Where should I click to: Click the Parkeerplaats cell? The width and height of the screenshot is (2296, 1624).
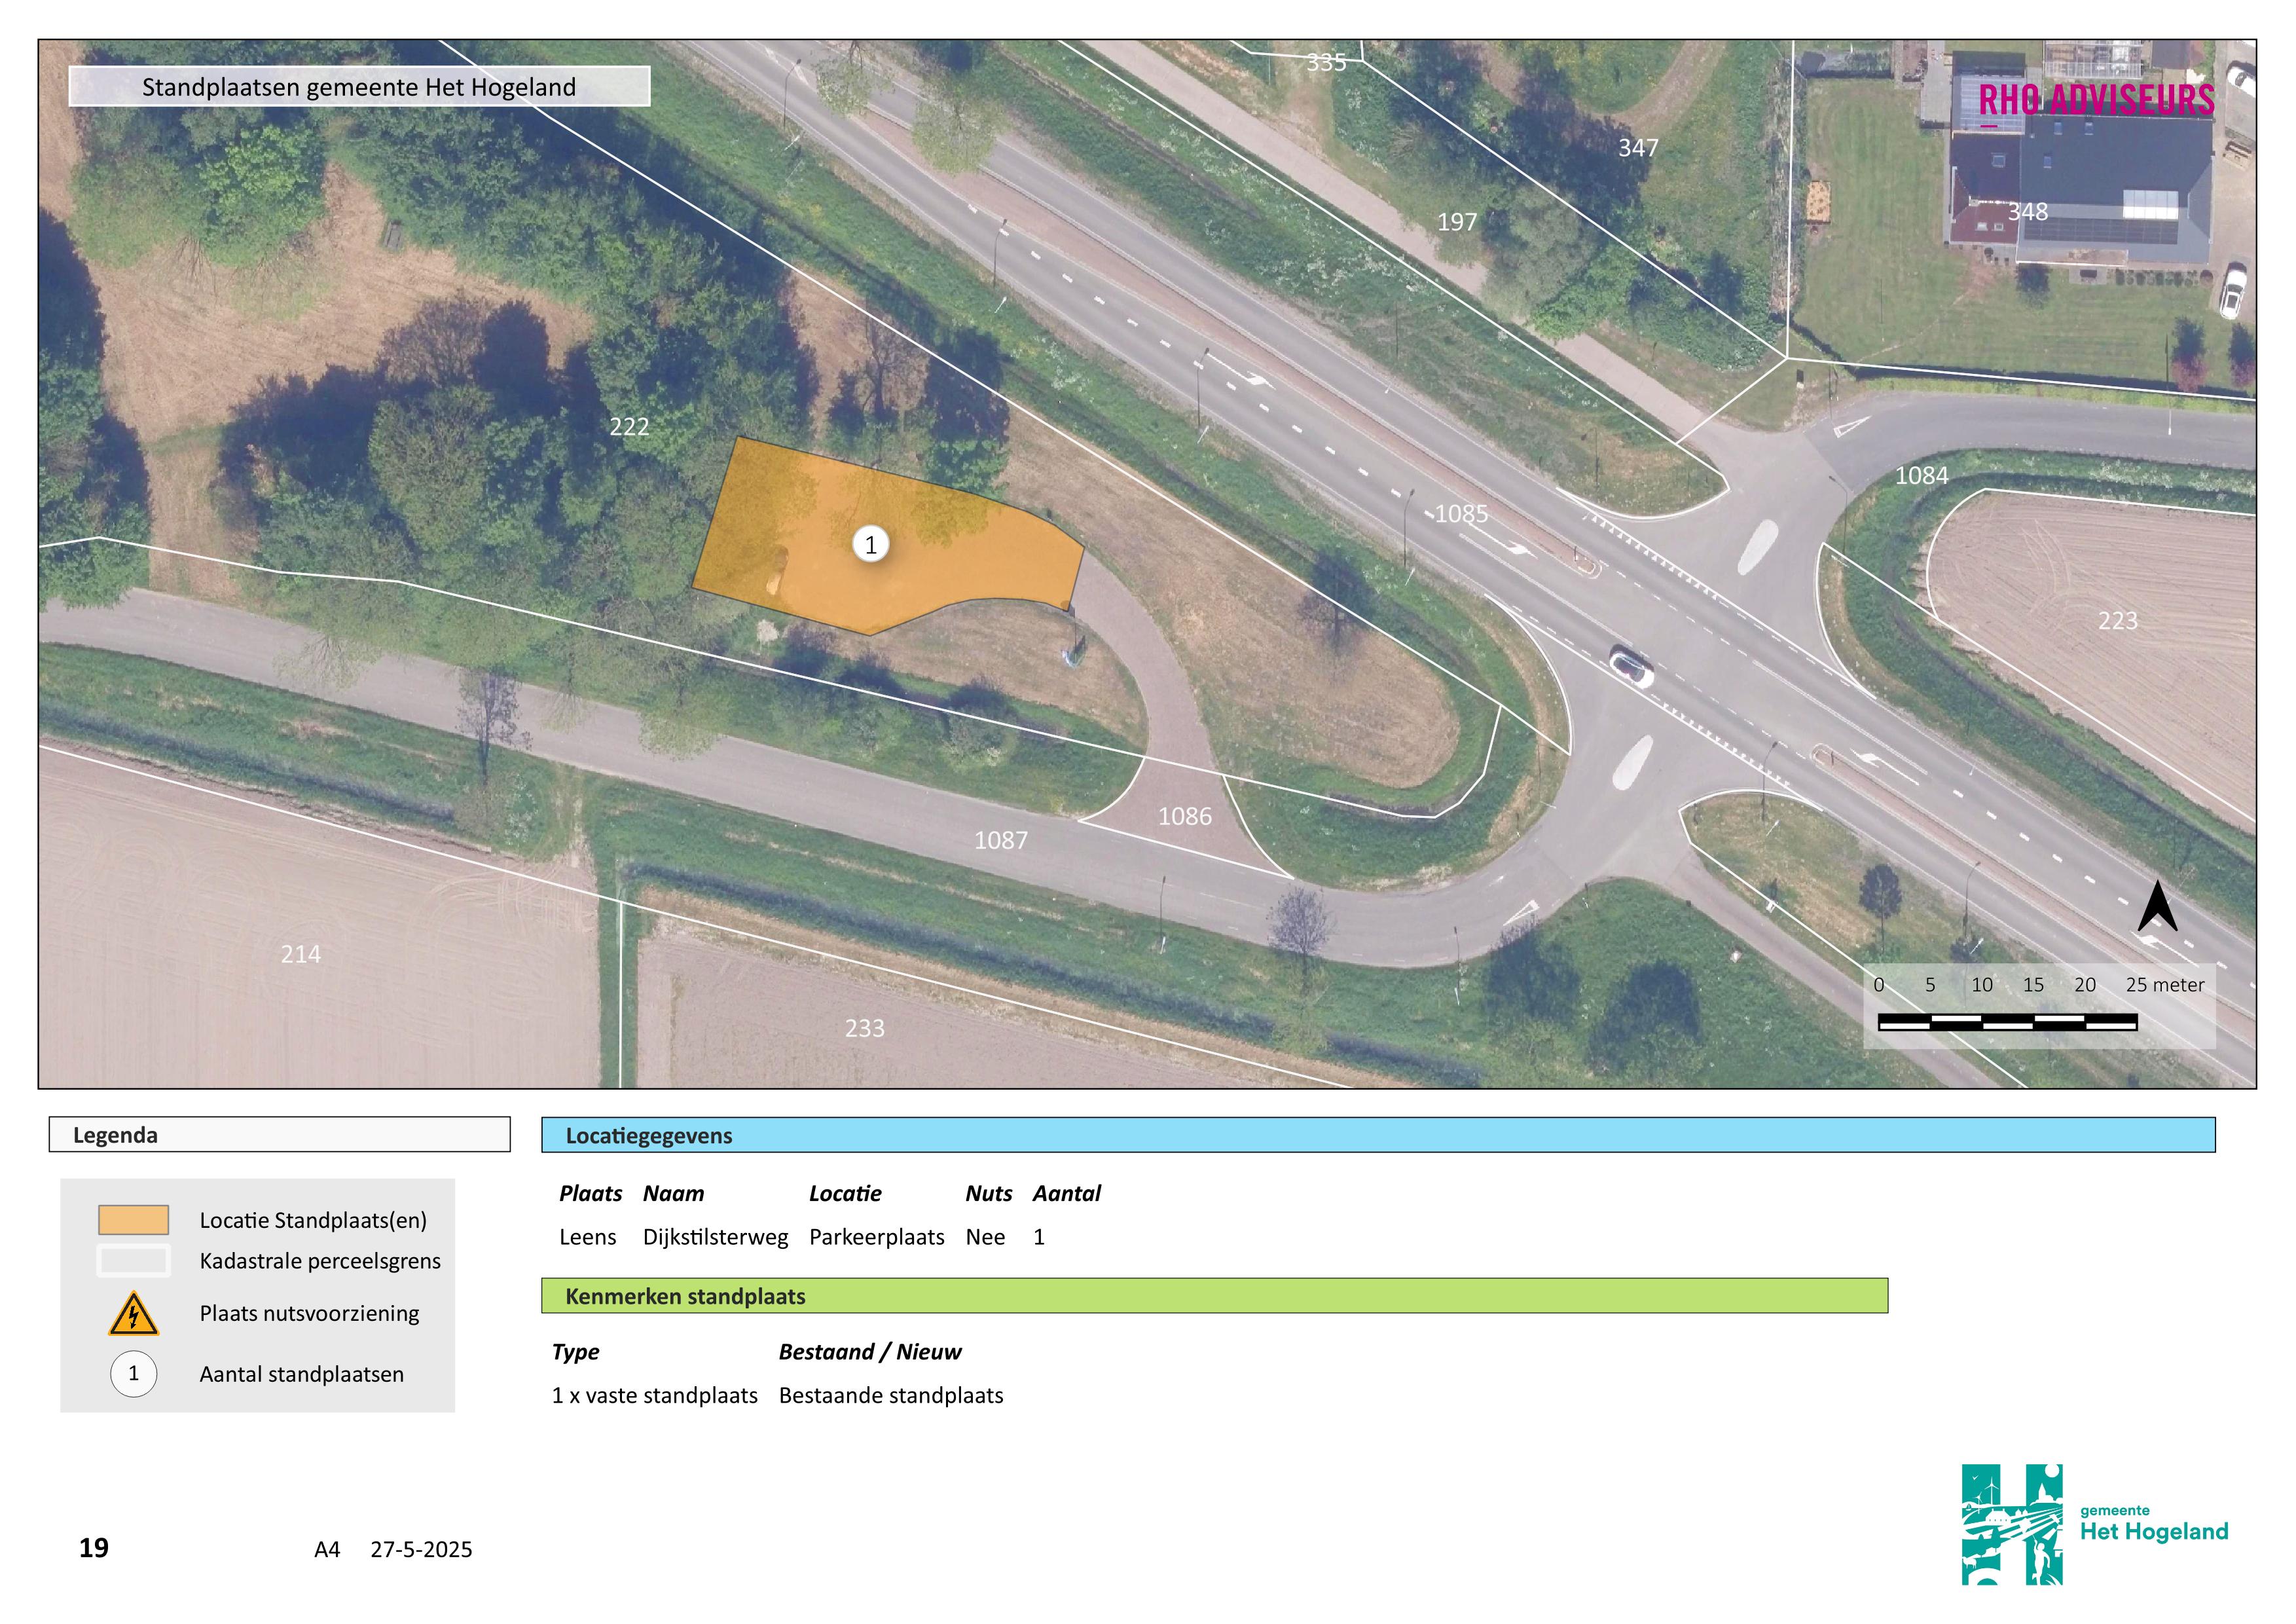pos(877,1238)
